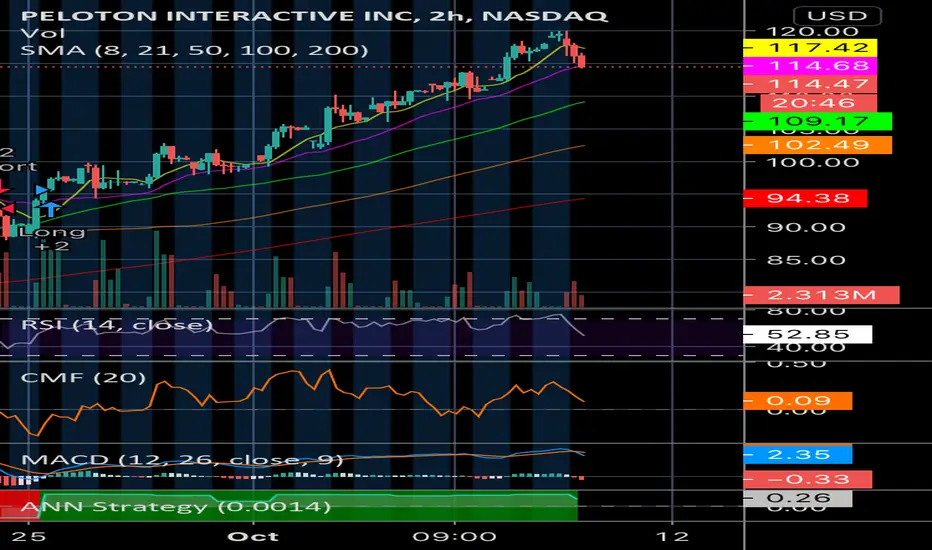This screenshot has height=550, width=932.
Task: Open the RSI (14, close) indicator legend
Action: [116, 325]
